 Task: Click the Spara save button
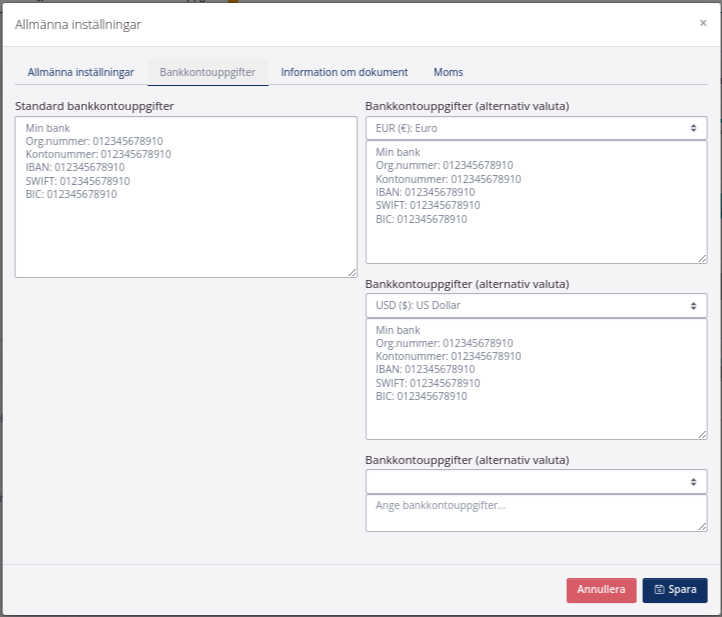point(675,590)
